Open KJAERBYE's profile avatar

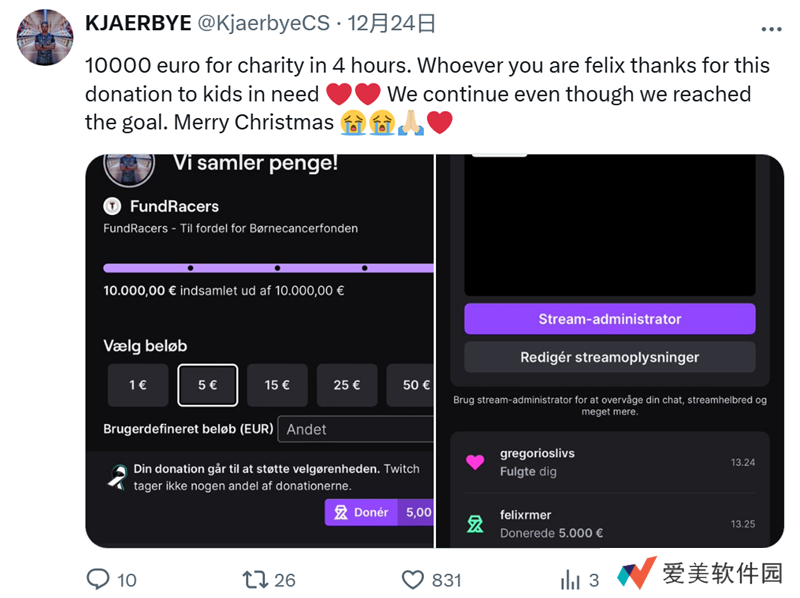pyautogui.click(x=44, y=37)
